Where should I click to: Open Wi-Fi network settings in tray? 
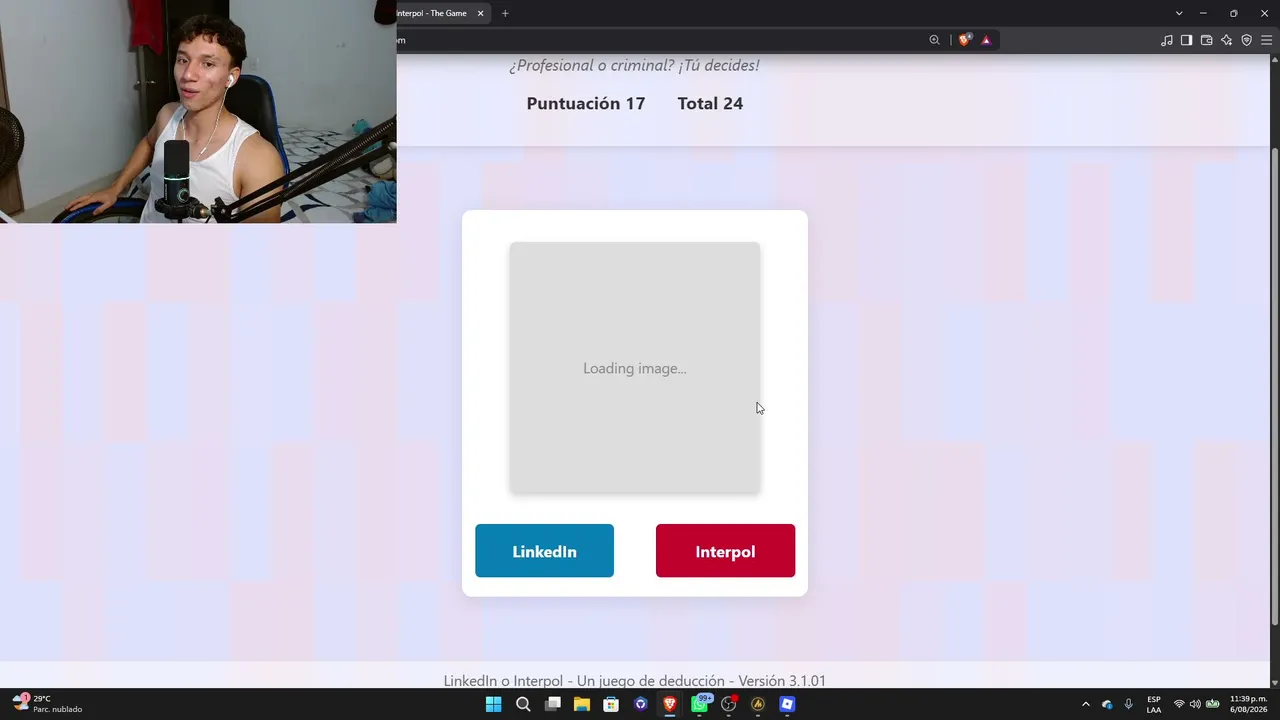click(1179, 704)
